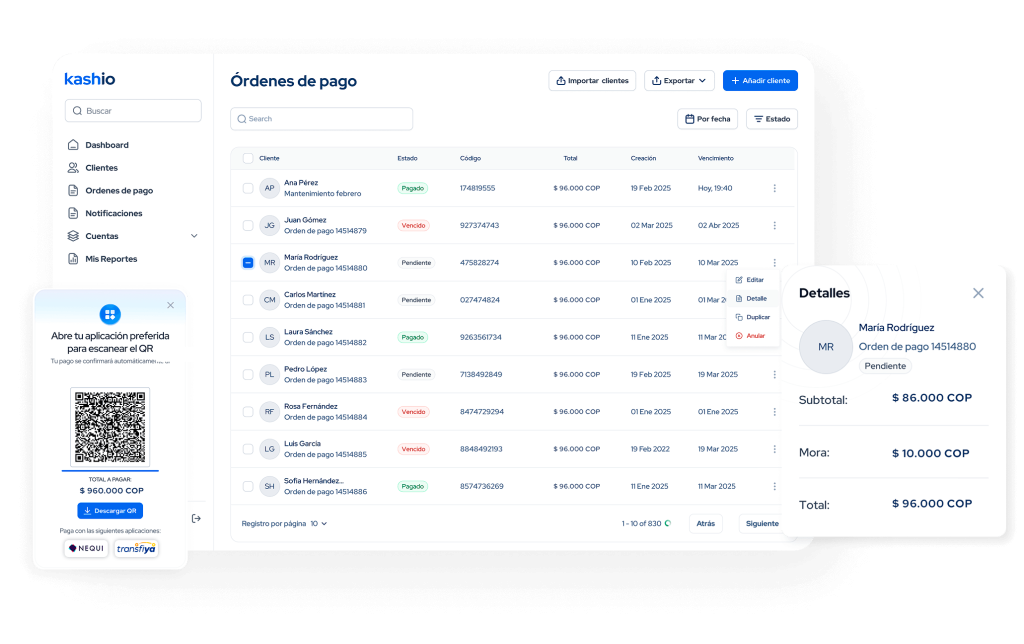Dismiss the QR code popup

click(x=170, y=305)
